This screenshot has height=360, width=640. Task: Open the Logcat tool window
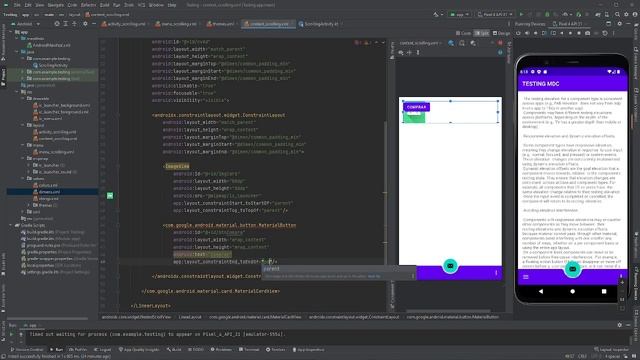[x=102, y=349]
